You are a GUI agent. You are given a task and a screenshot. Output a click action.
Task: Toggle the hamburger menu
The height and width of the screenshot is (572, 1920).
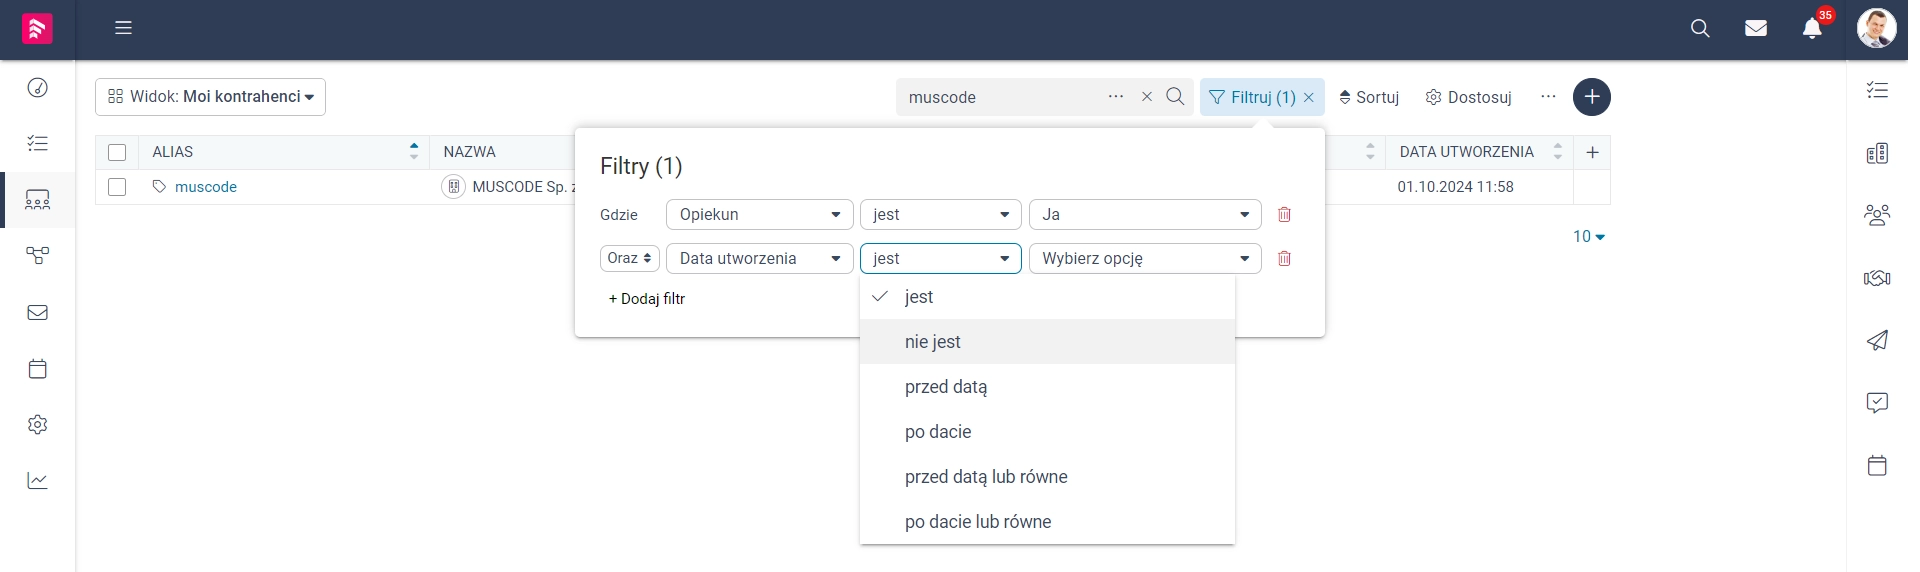coord(123,28)
